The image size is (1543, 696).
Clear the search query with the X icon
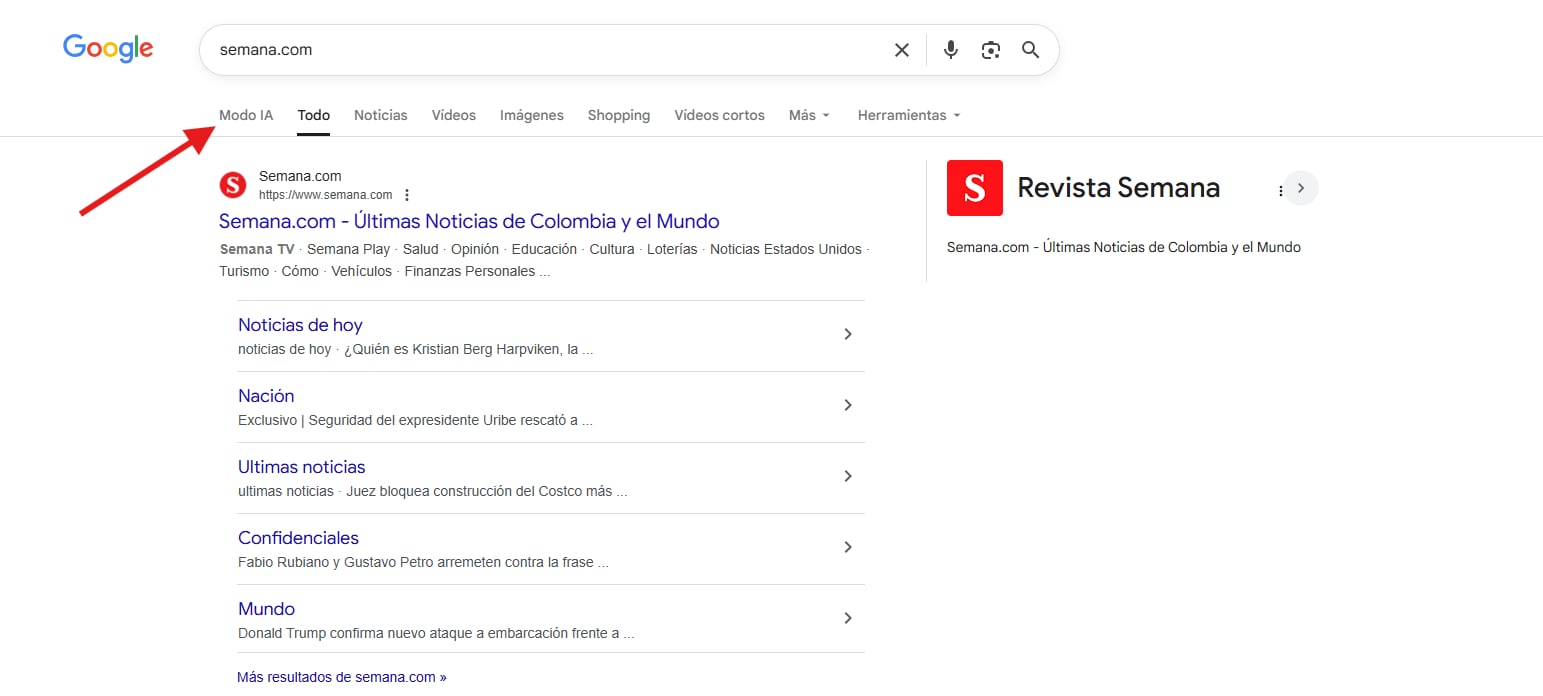tap(901, 49)
